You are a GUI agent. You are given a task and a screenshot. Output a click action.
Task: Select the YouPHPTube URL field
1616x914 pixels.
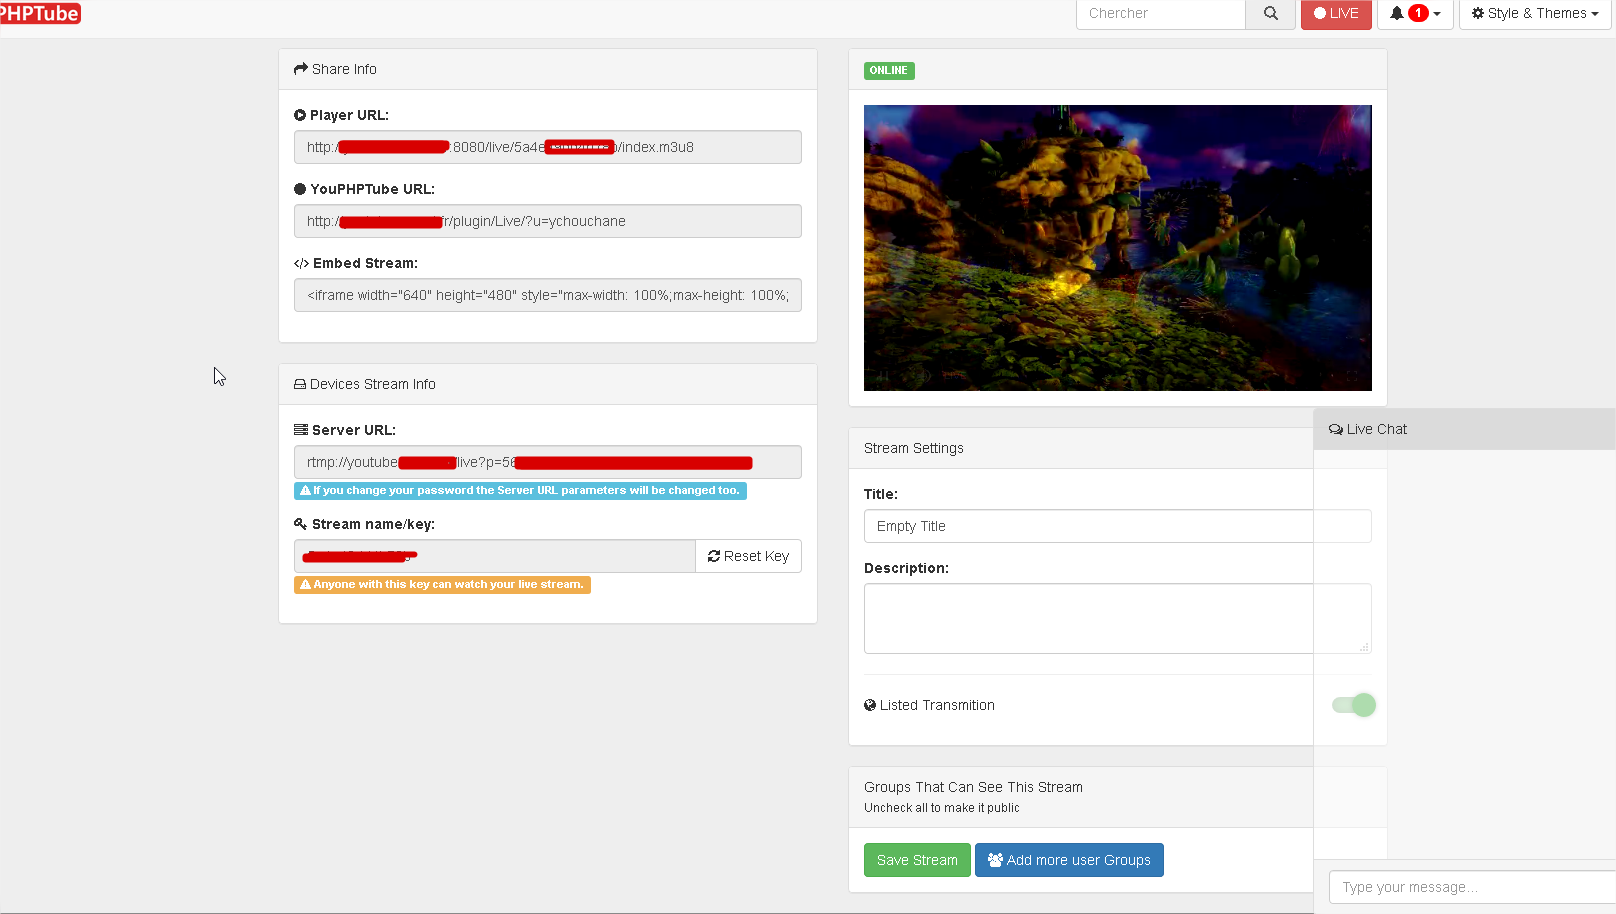(x=548, y=221)
